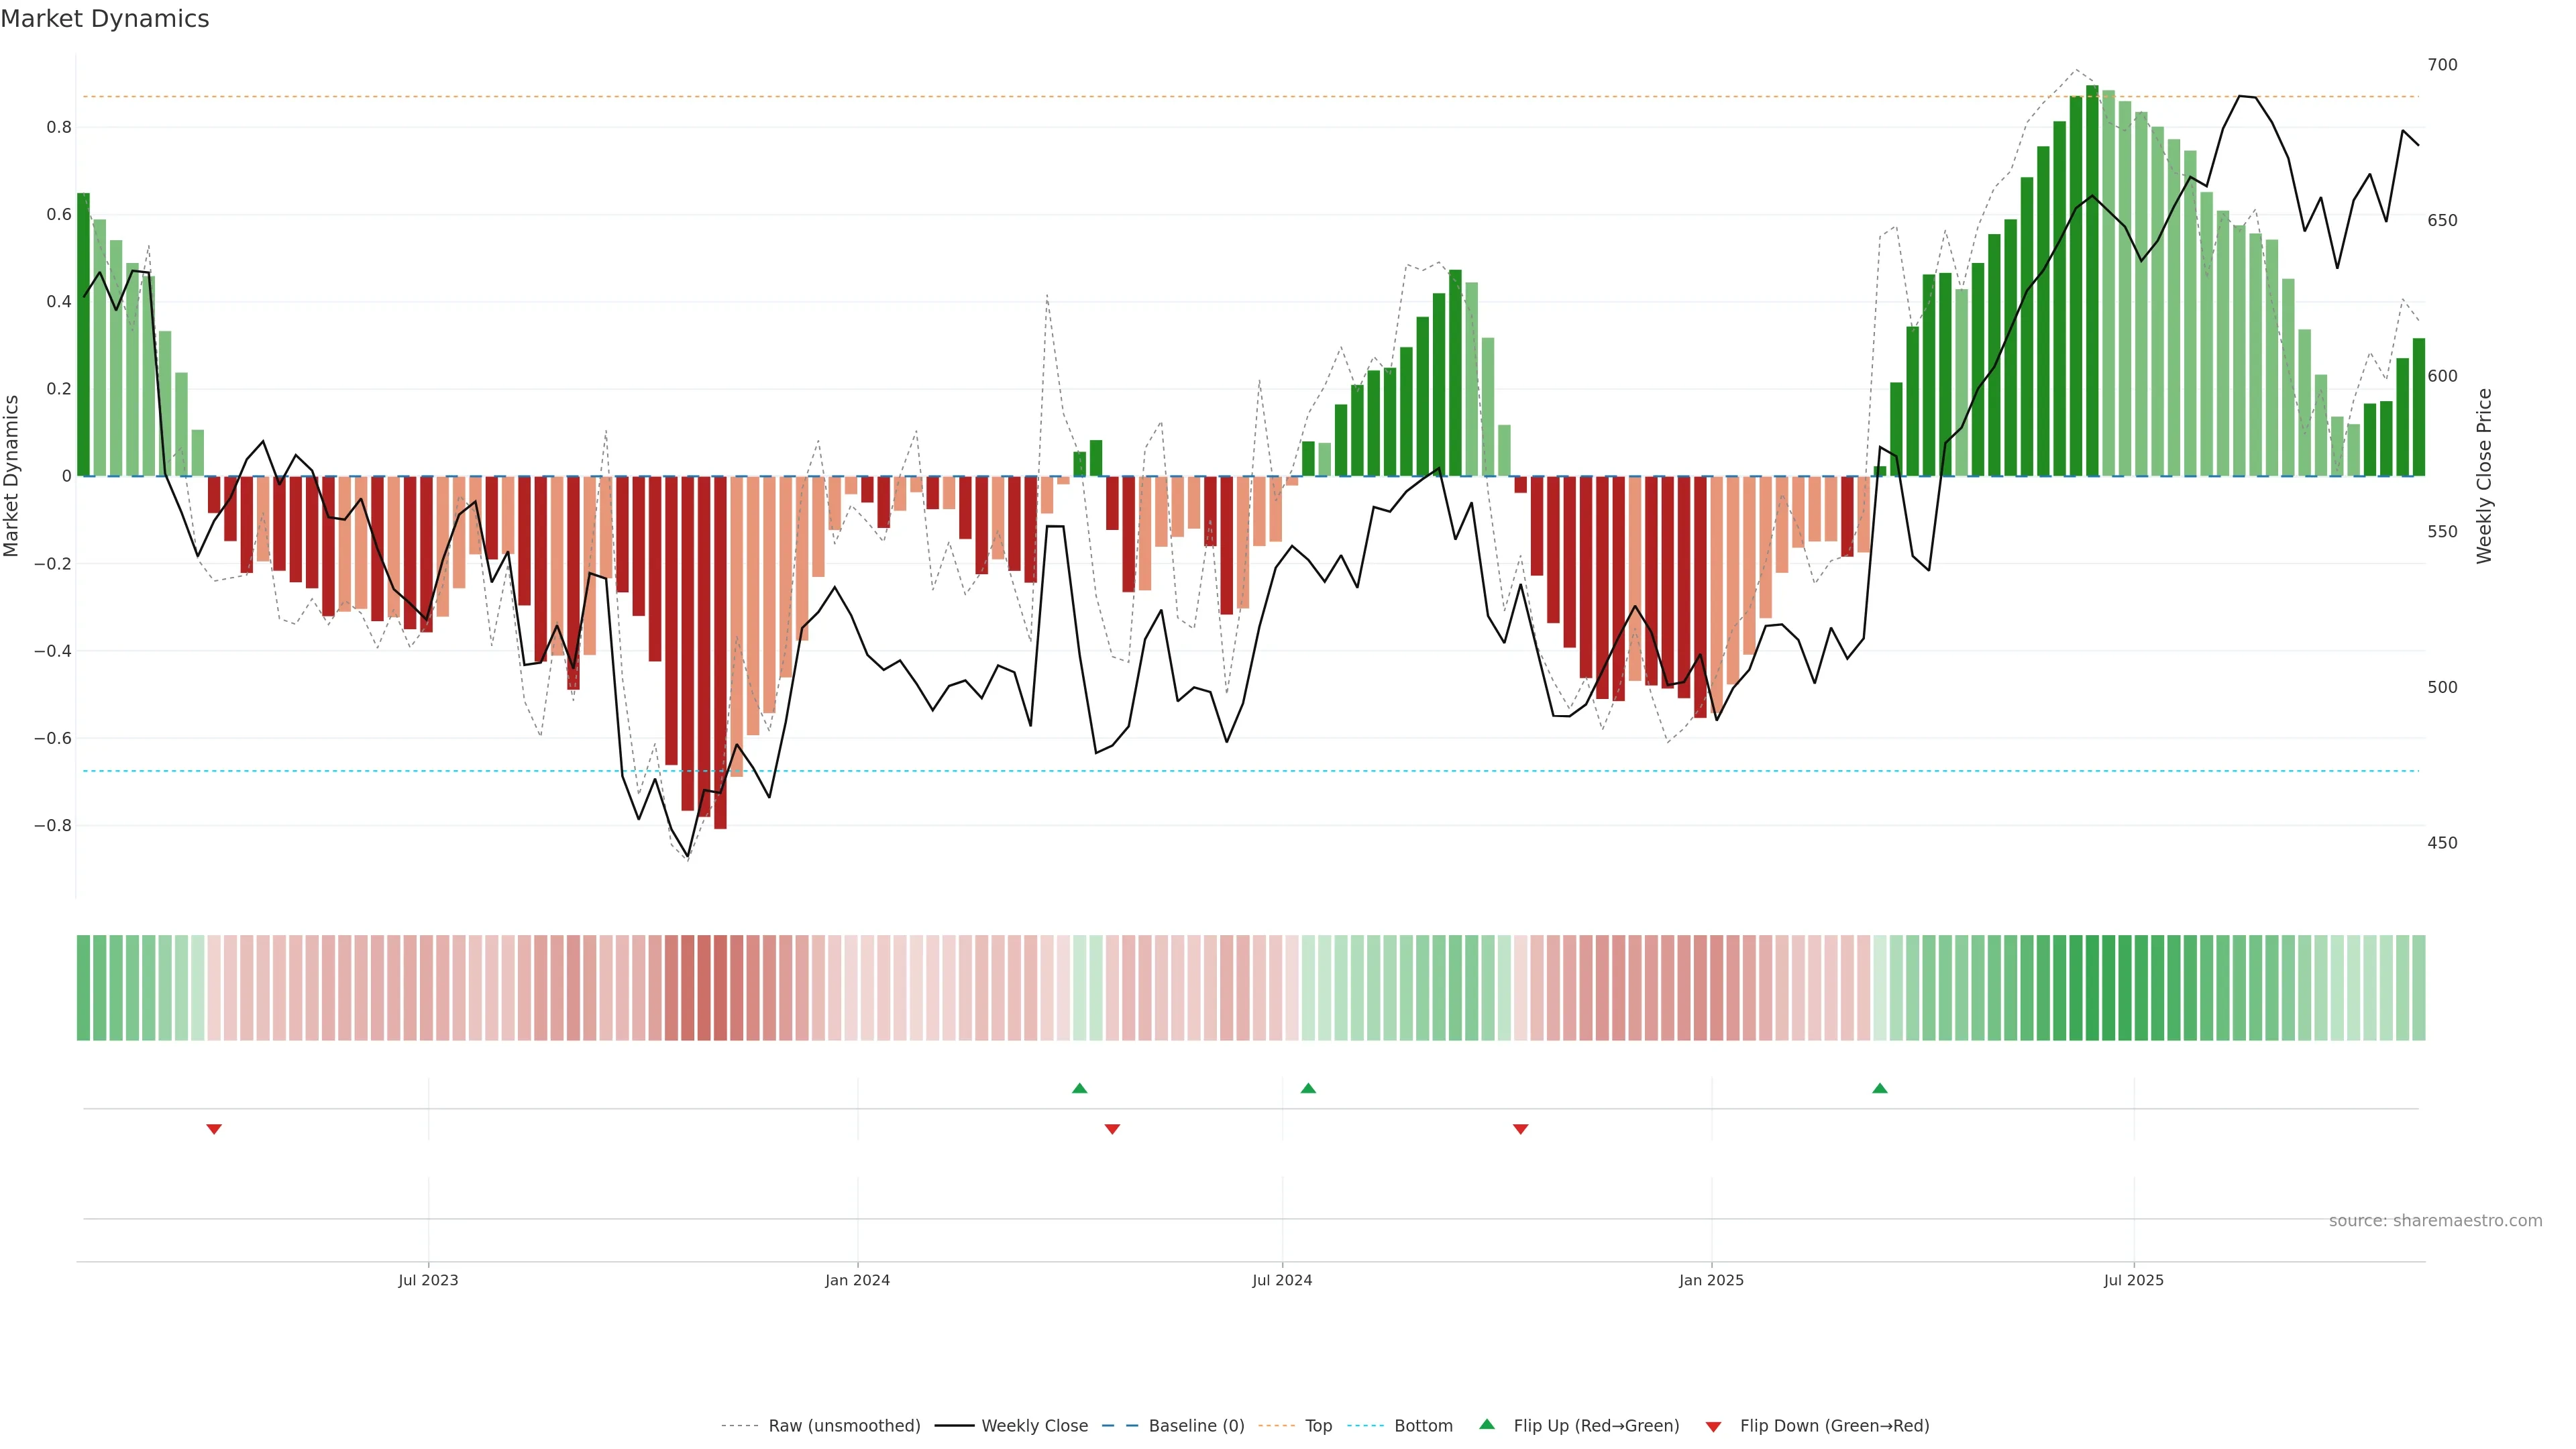Click the Top legend entry

click(1318, 1426)
